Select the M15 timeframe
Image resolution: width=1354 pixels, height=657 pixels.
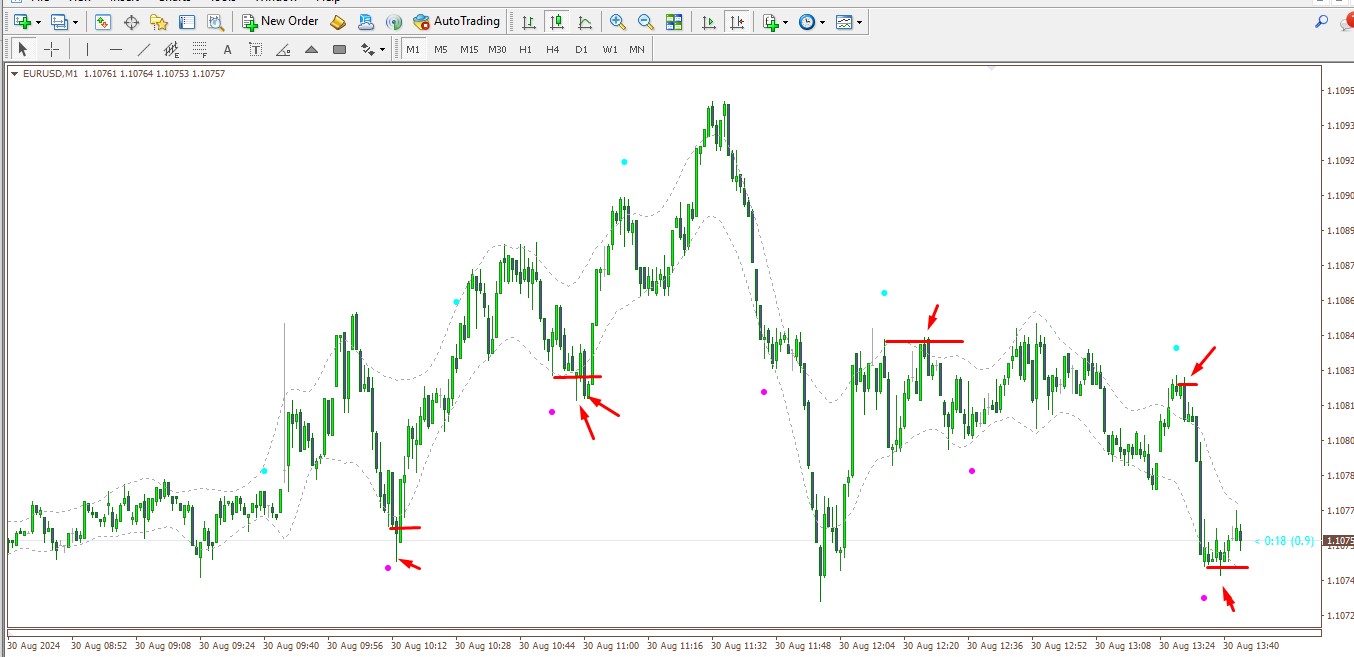click(469, 49)
